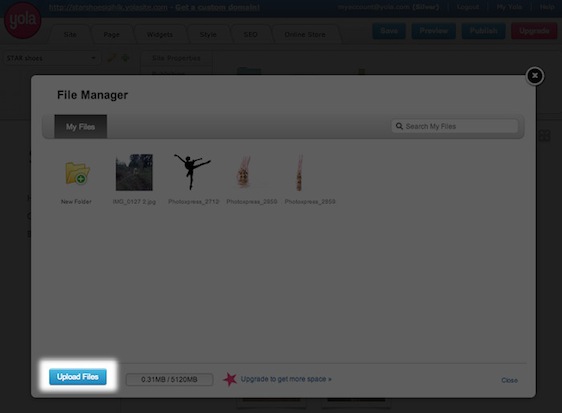This screenshot has width=562, height=413.
Task: Switch to the My Files tab
Action: tap(80, 127)
